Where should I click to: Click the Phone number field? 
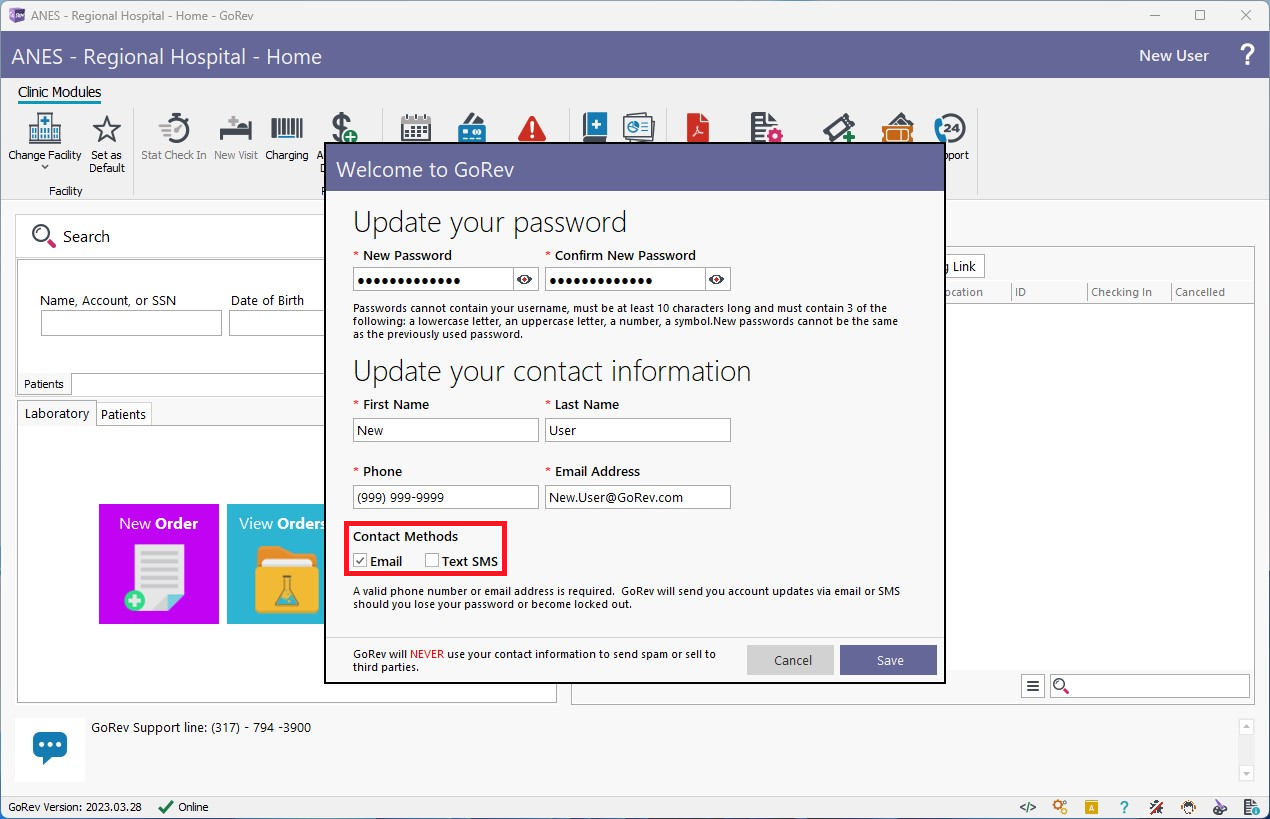pyautogui.click(x=446, y=497)
